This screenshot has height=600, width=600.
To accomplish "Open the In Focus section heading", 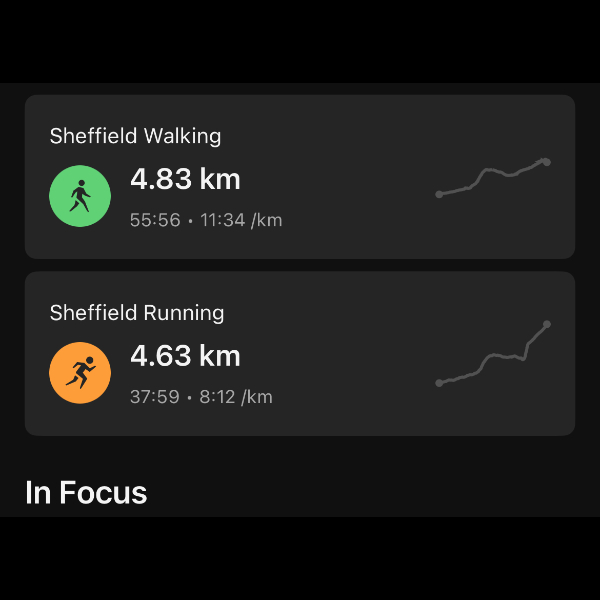I will point(86,493).
